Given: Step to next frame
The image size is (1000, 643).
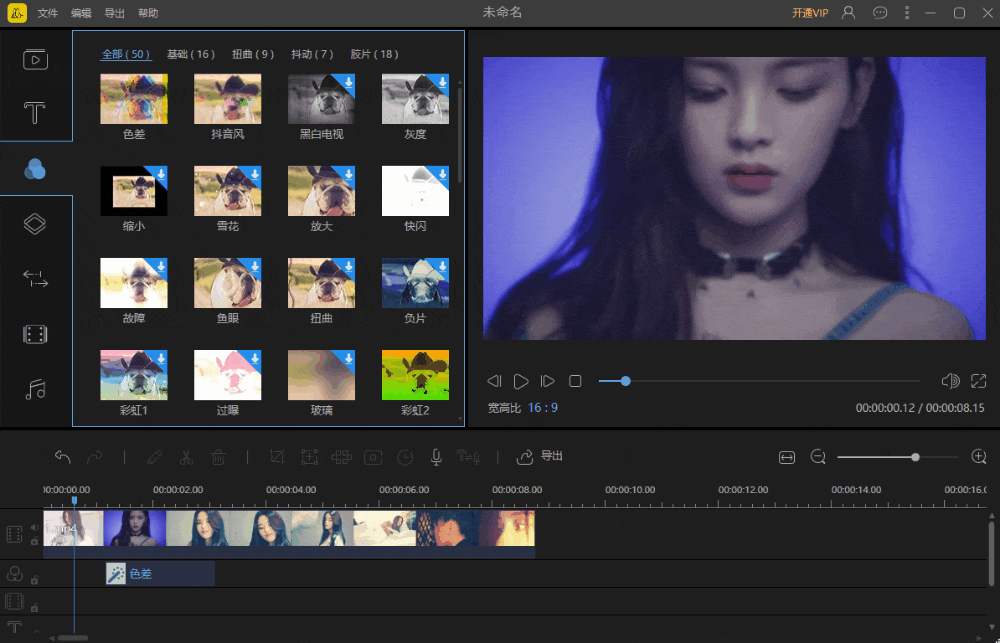Looking at the screenshot, I should click(547, 381).
